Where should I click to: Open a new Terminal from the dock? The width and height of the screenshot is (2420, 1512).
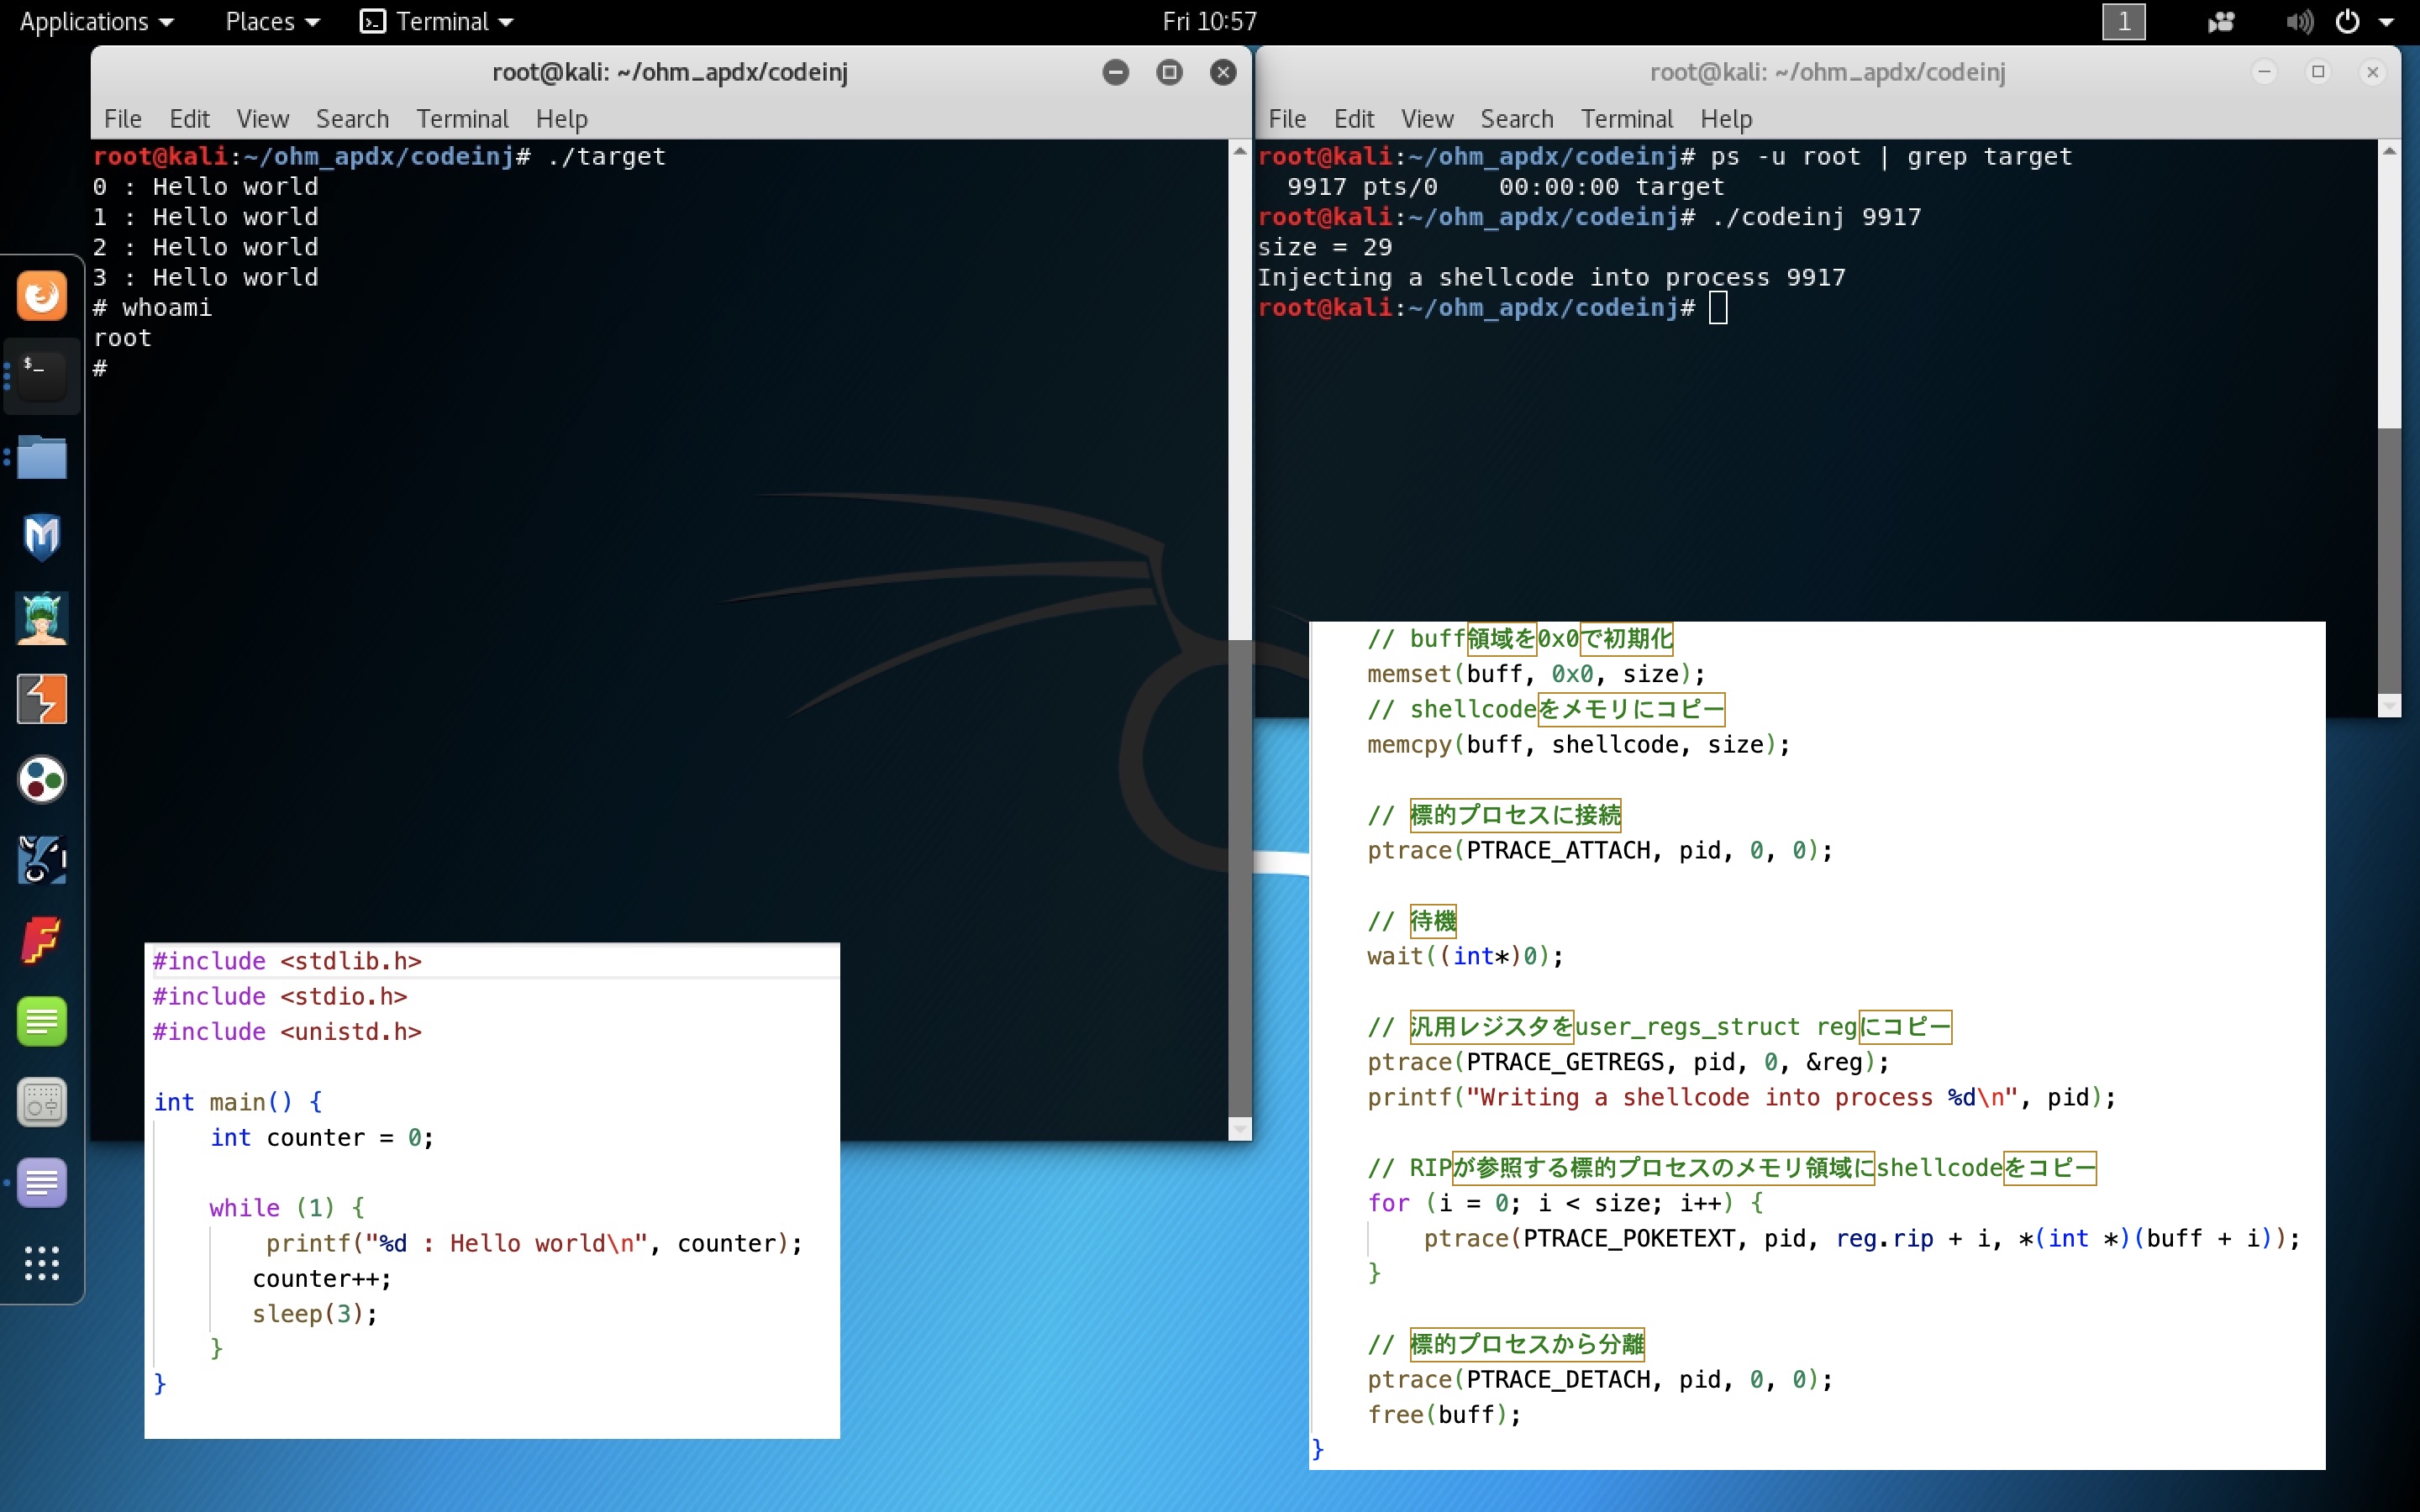[x=41, y=375]
